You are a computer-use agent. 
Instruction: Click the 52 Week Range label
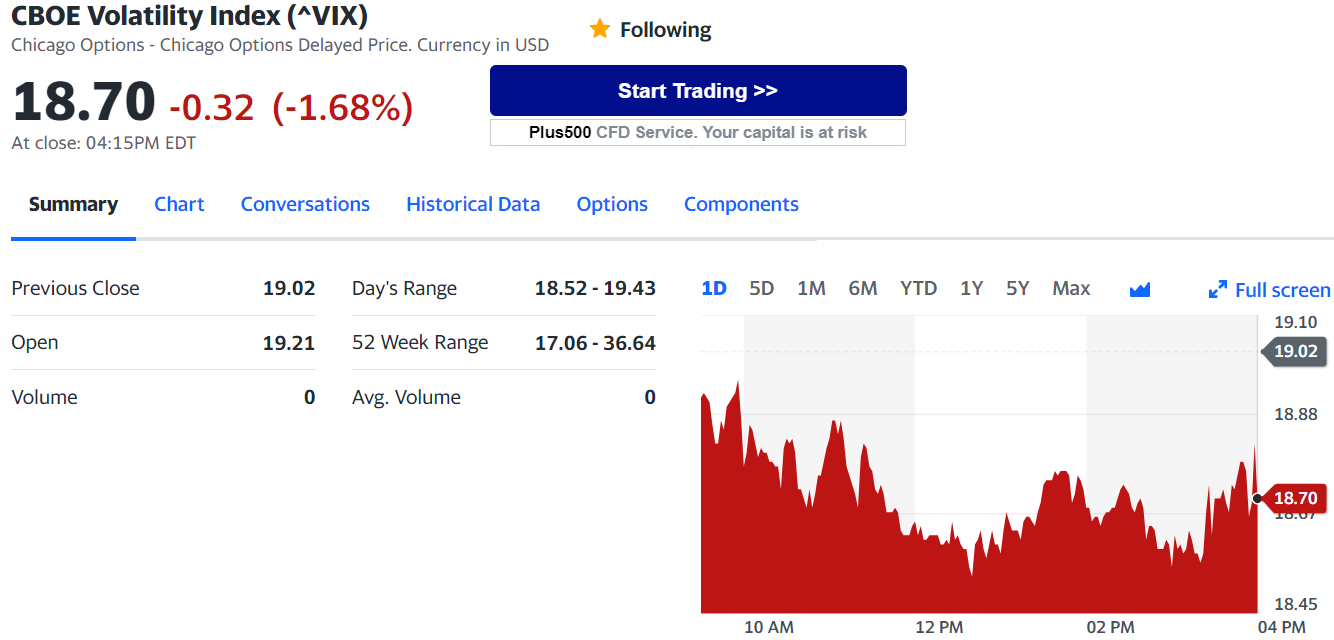420,343
